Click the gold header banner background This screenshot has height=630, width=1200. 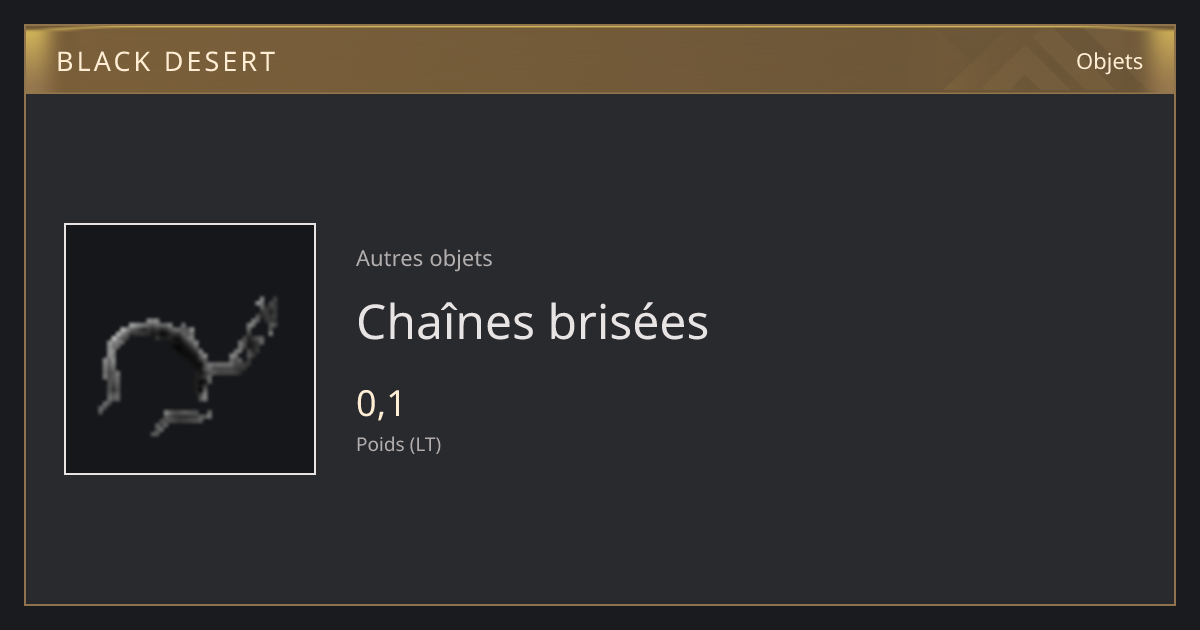click(x=600, y=61)
